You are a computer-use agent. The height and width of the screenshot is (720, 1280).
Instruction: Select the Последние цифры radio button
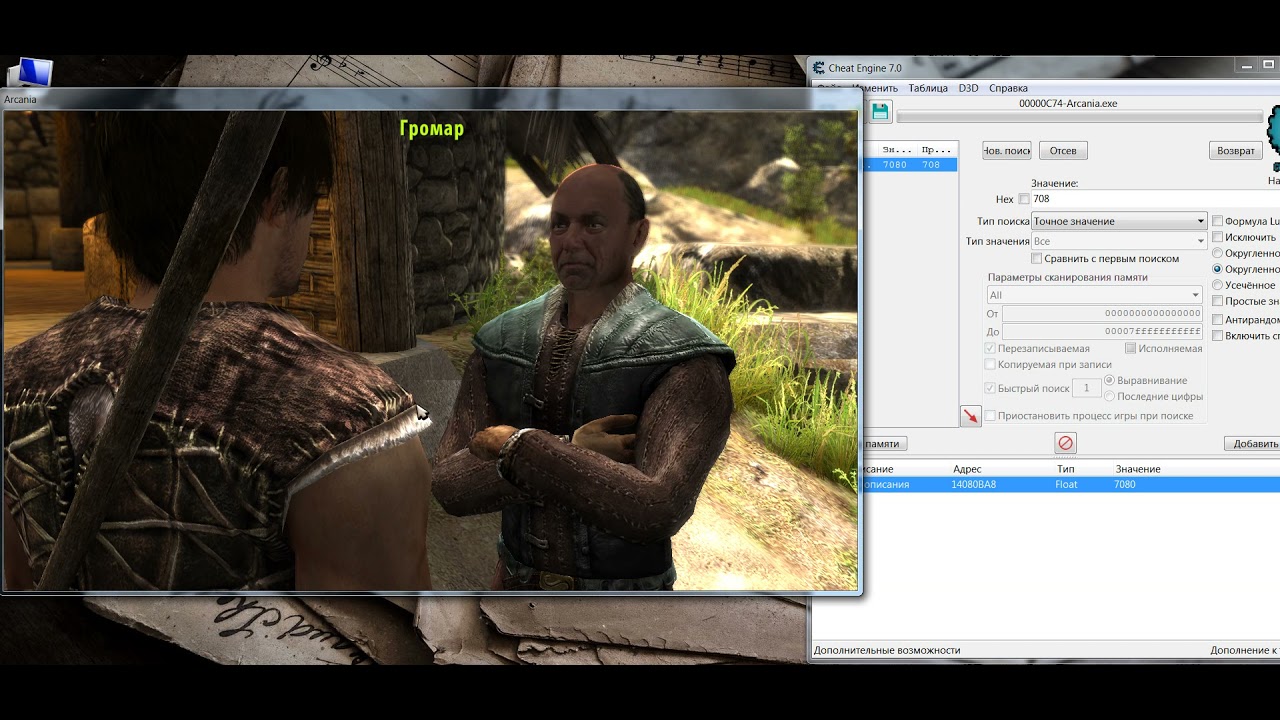[1109, 396]
